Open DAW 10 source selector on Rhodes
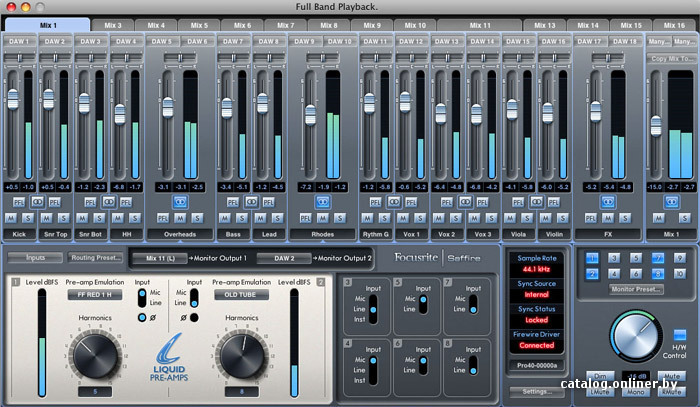The height and width of the screenshot is (407, 700). 339,41
